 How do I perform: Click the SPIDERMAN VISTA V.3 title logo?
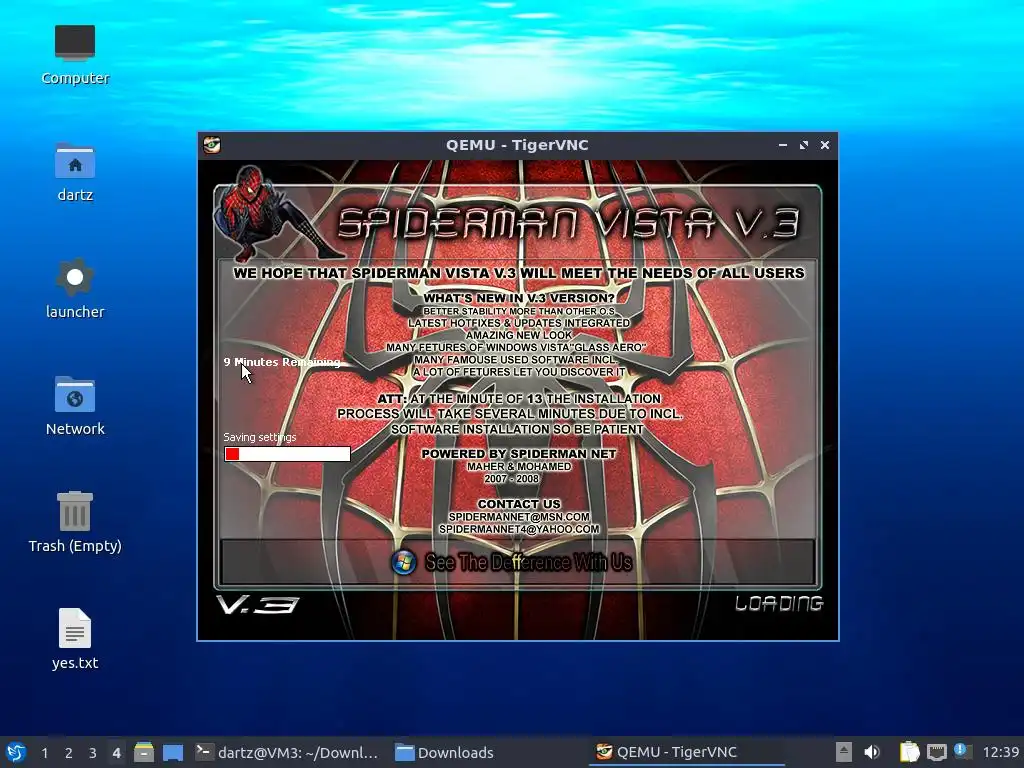tap(568, 223)
